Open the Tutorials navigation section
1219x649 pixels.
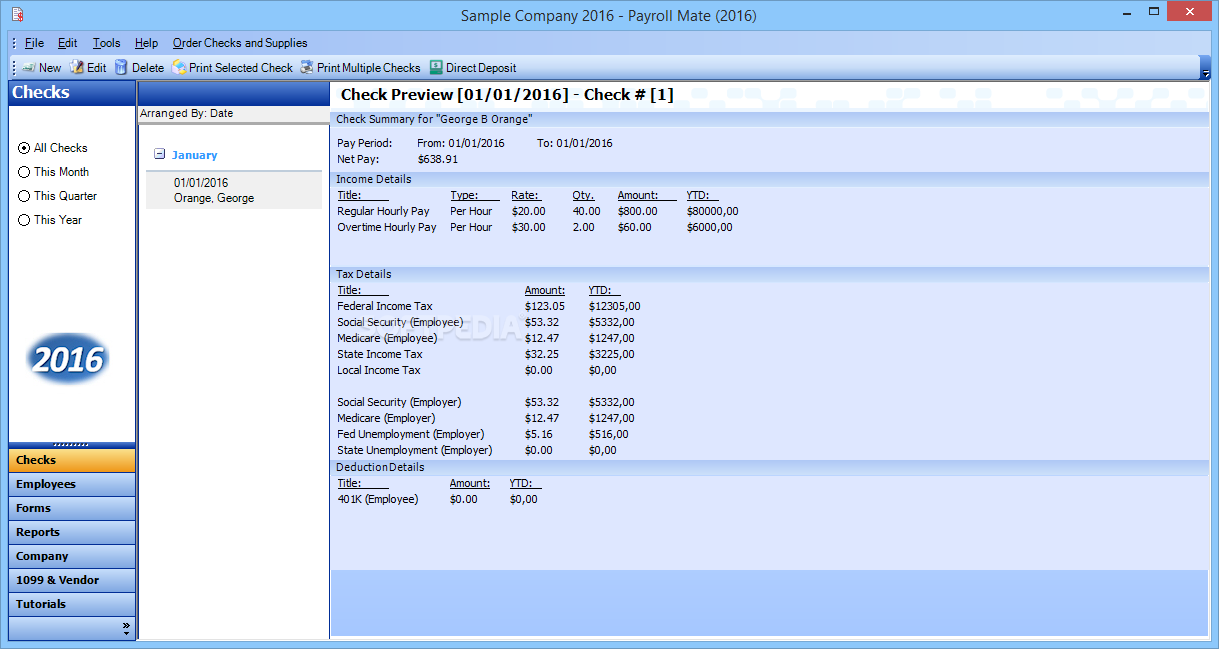tap(72, 604)
